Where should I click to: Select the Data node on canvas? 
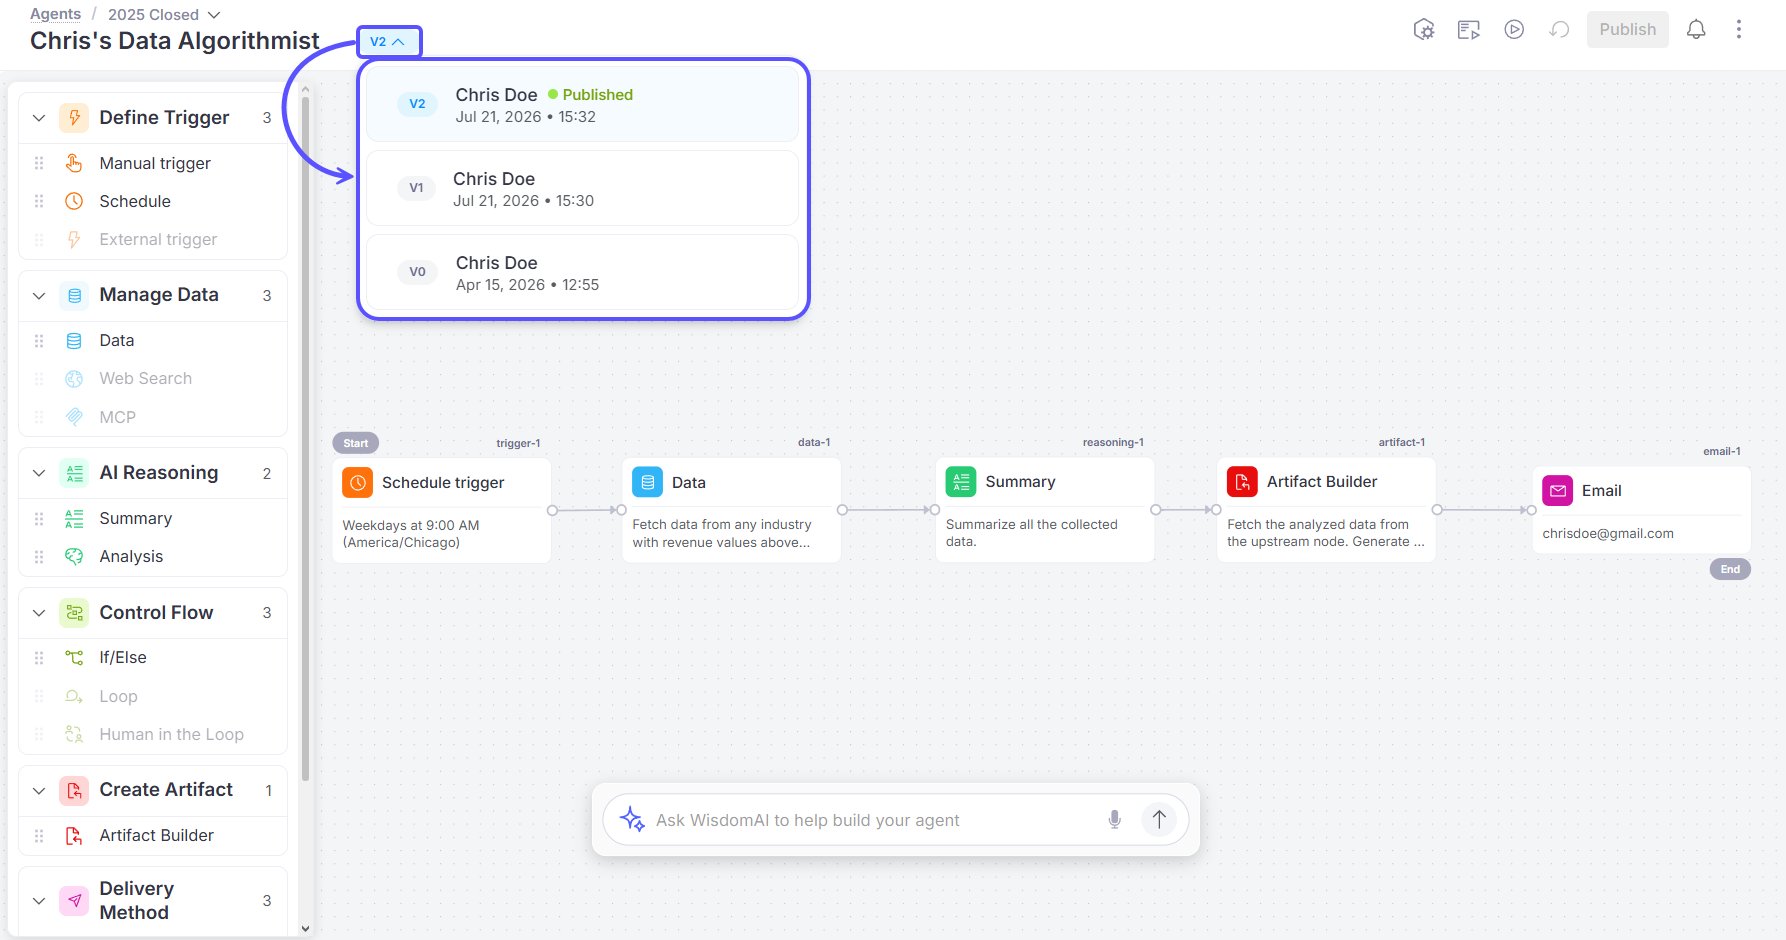[732, 511]
